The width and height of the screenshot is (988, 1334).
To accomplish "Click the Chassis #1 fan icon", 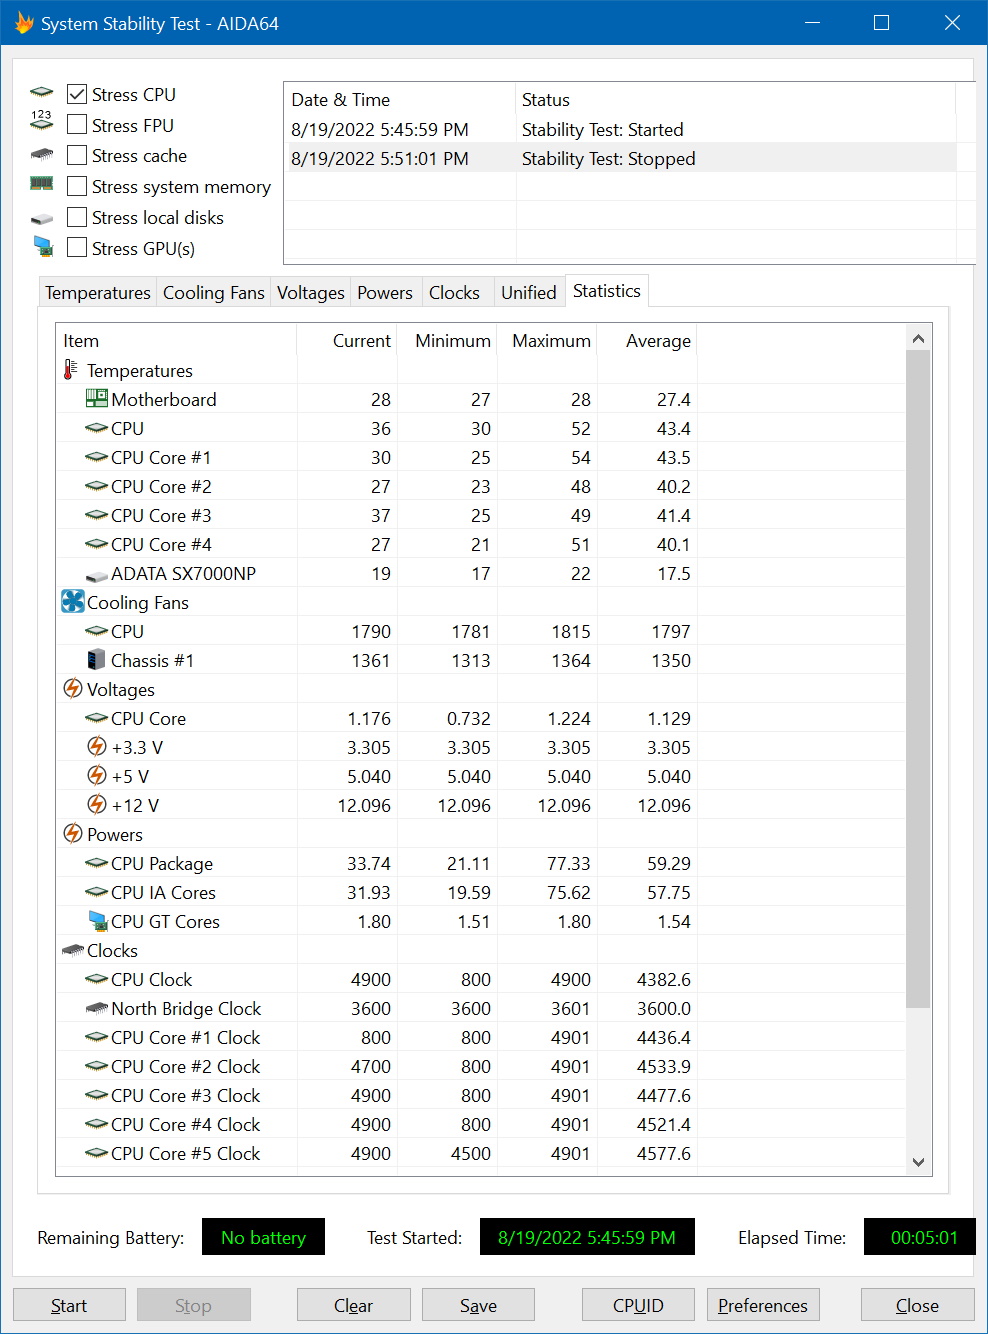I will [x=97, y=660].
